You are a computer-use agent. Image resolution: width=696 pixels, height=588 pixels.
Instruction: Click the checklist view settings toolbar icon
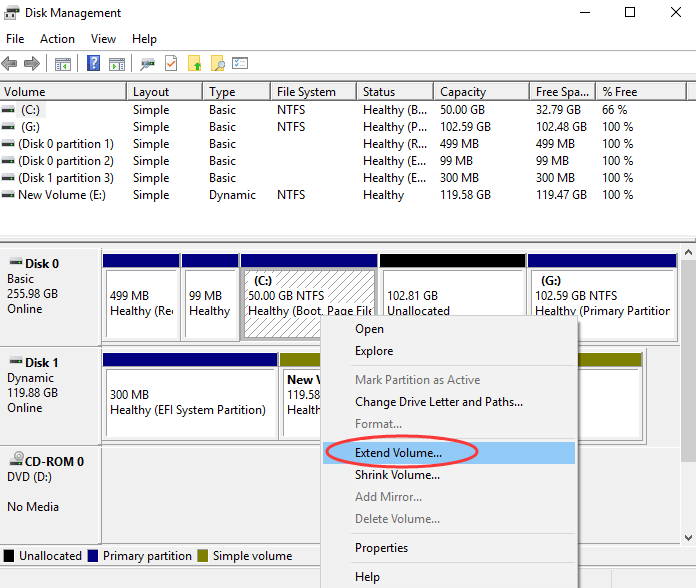pyautogui.click(x=240, y=63)
